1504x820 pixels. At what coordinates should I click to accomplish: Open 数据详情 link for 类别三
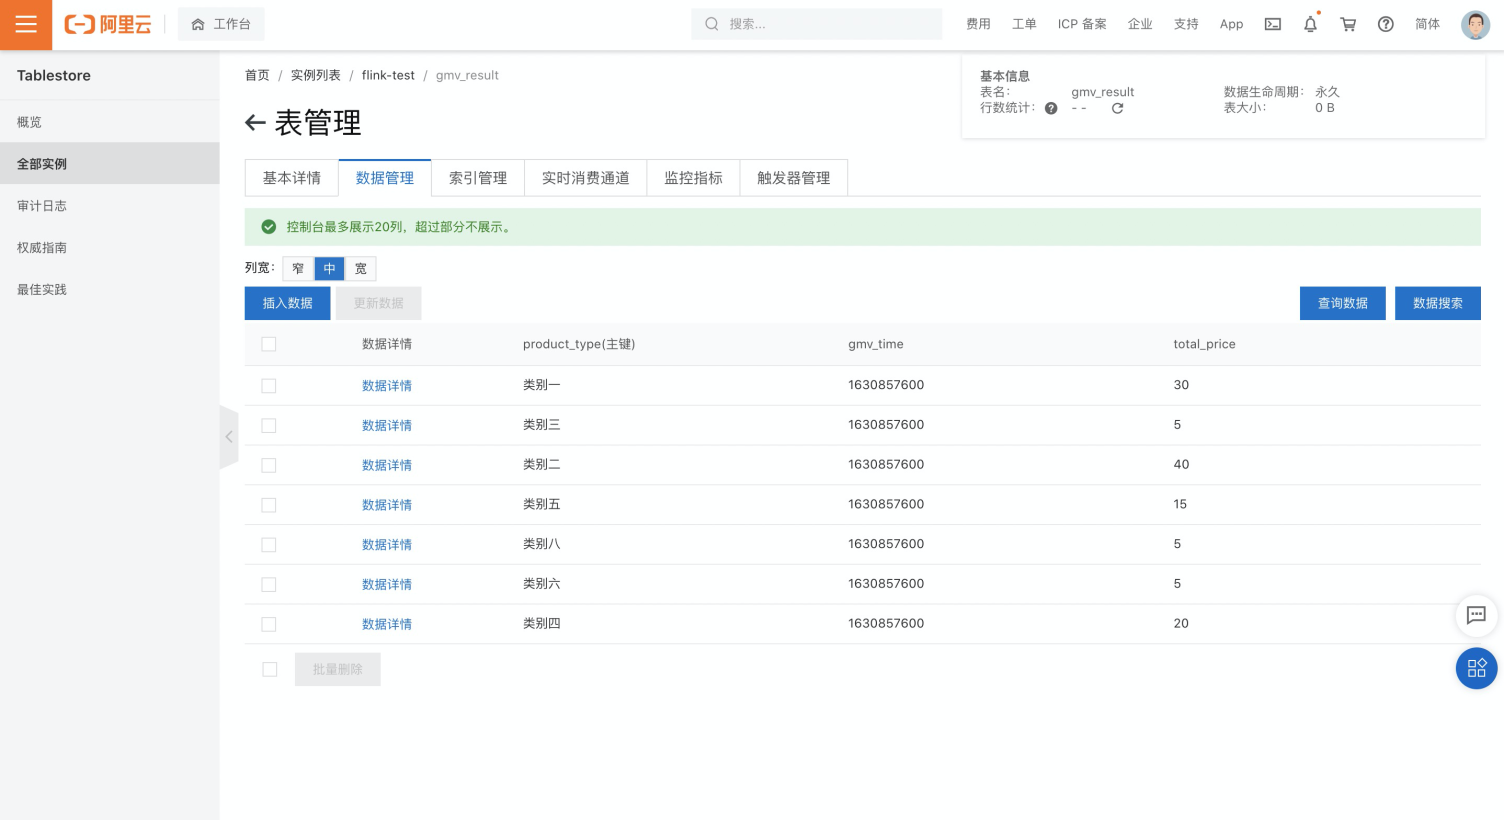pyautogui.click(x=387, y=426)
